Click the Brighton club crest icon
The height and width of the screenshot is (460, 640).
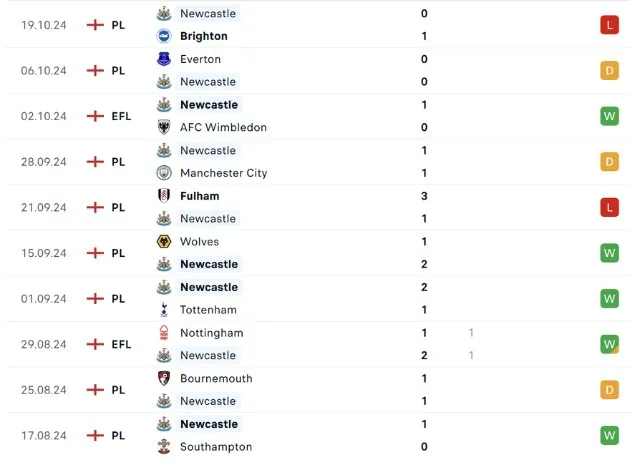click(x=164, y=36)
